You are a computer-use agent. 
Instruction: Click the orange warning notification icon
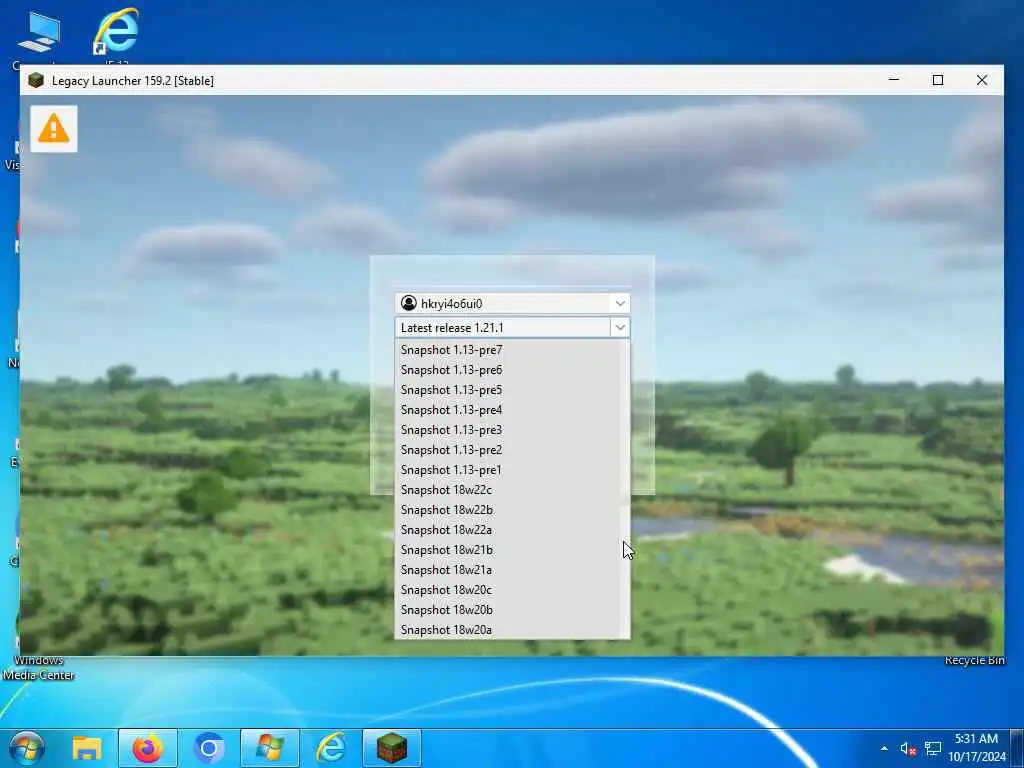pos(54,129)
